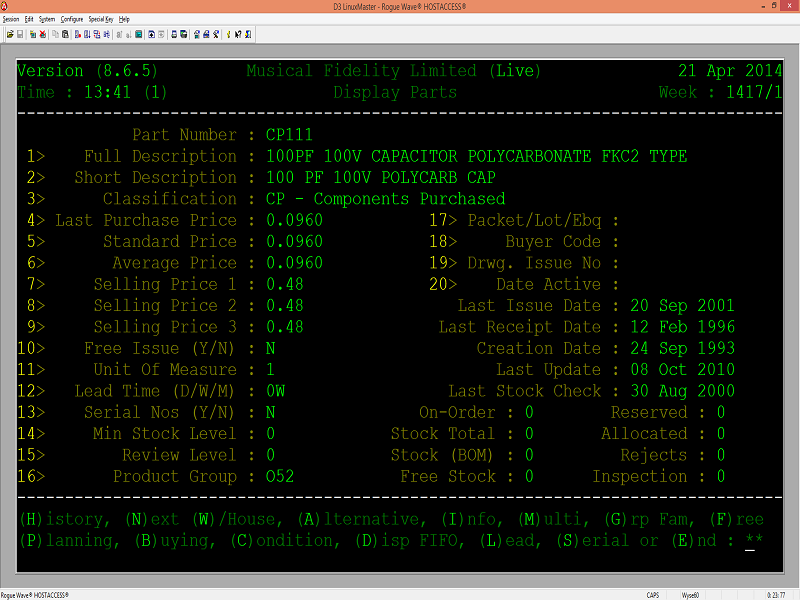
Task: Click the Rejects label
Action: tap(654, 455)
